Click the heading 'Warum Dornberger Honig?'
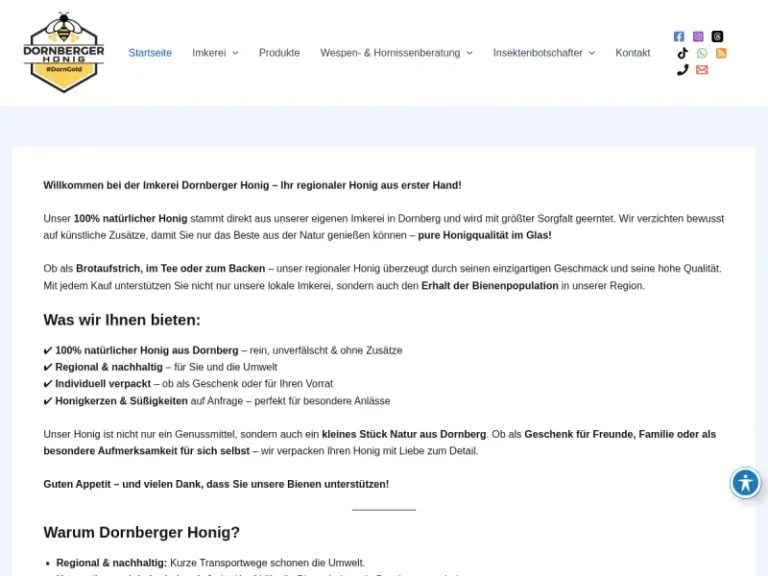 click(142, 532)
